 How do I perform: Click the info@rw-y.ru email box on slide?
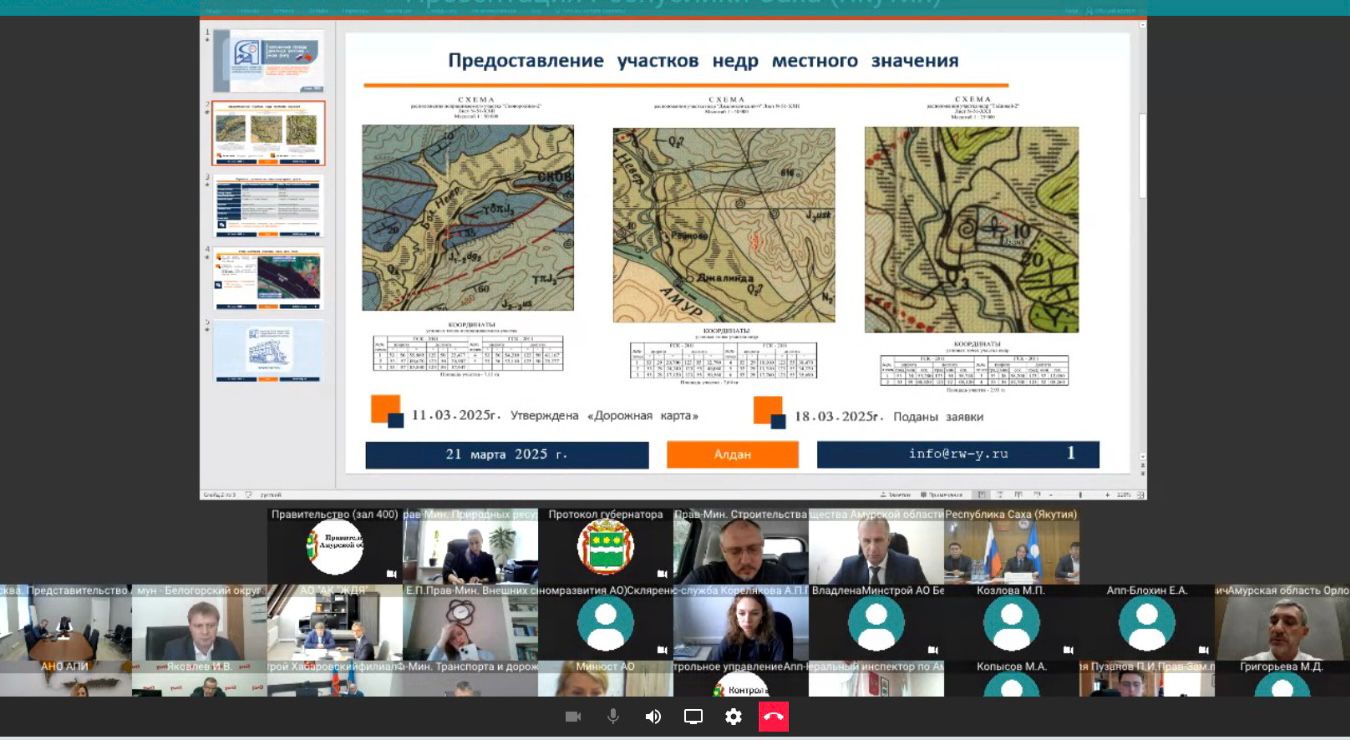957,454
